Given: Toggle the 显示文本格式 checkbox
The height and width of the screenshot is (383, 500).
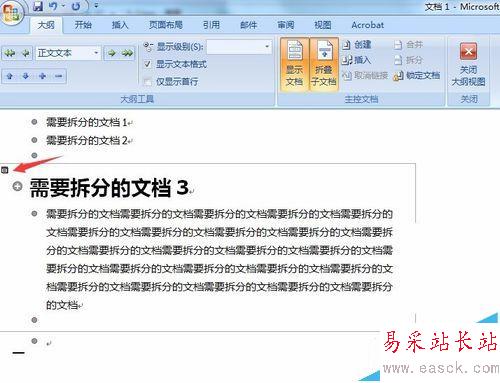Looking at the screenshot, I should [148, 64].
